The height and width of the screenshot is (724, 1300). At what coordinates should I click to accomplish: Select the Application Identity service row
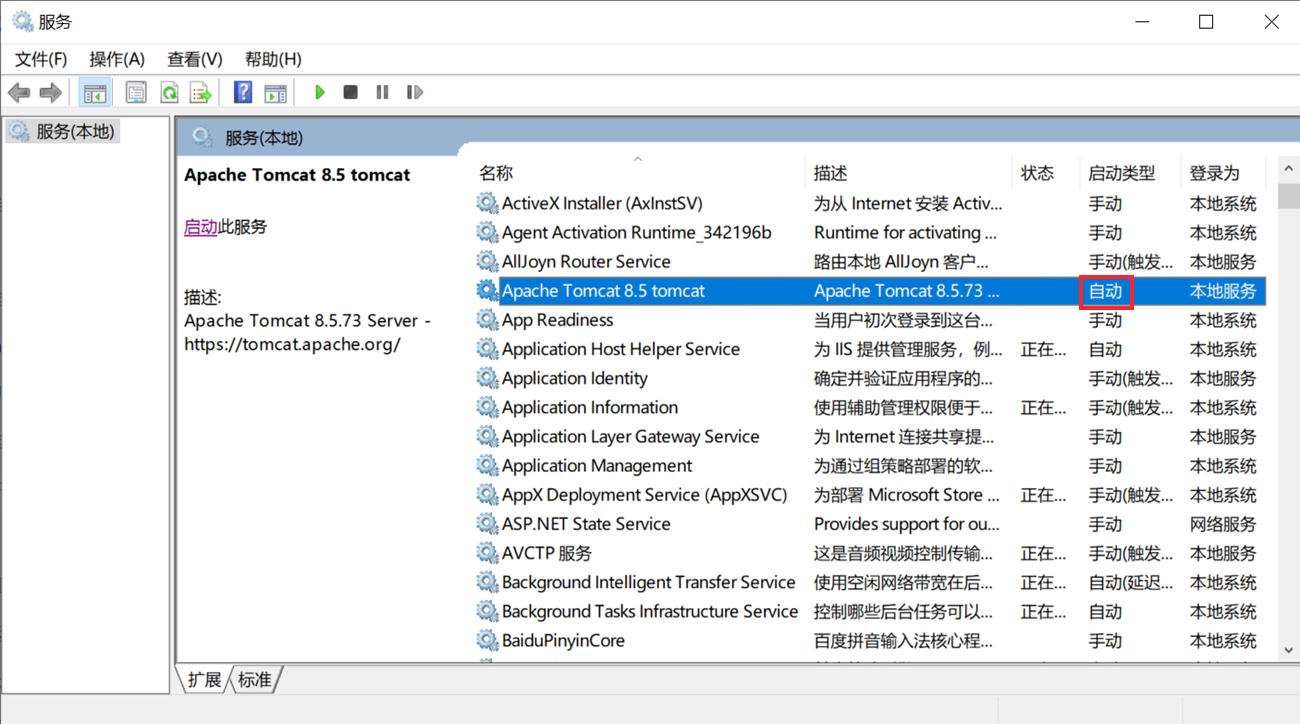click(574, 378)
